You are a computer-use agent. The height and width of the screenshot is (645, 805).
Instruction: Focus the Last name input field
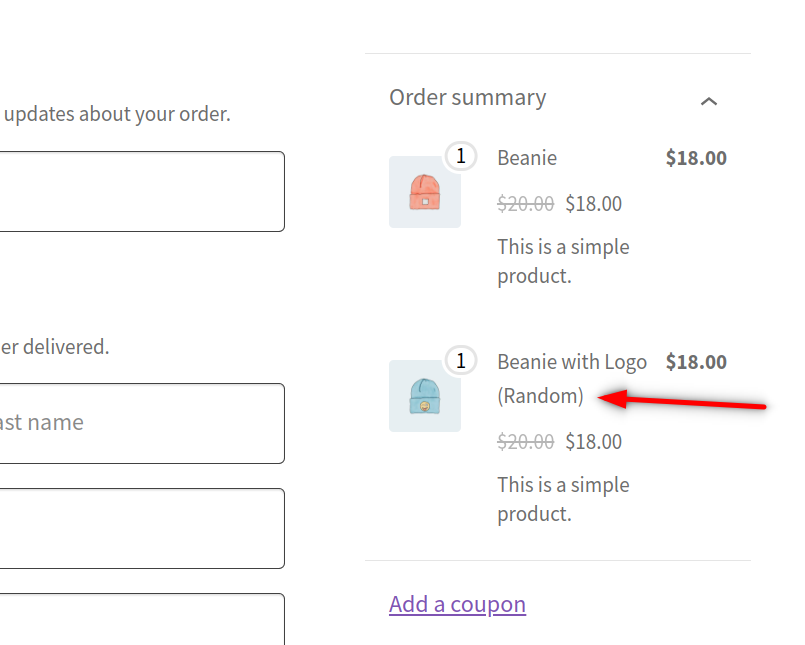pyautogui.click(x=142, y=423)
